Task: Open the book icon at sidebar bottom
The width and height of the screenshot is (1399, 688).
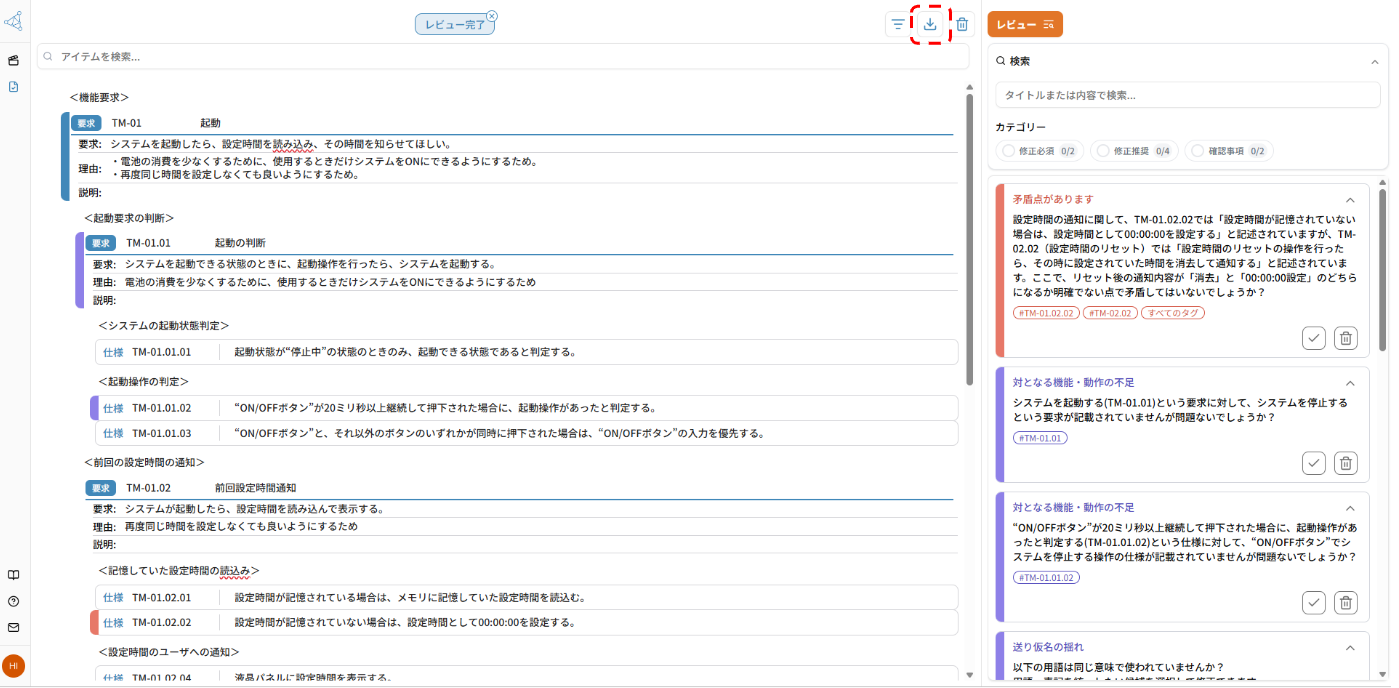Action: 13,574
